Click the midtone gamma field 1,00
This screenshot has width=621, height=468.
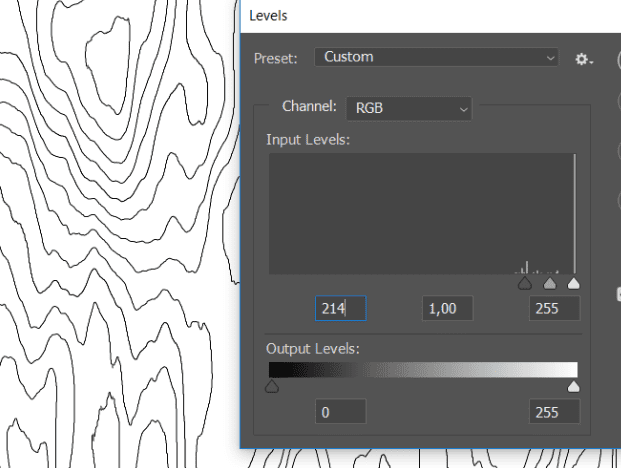point(448,308)
